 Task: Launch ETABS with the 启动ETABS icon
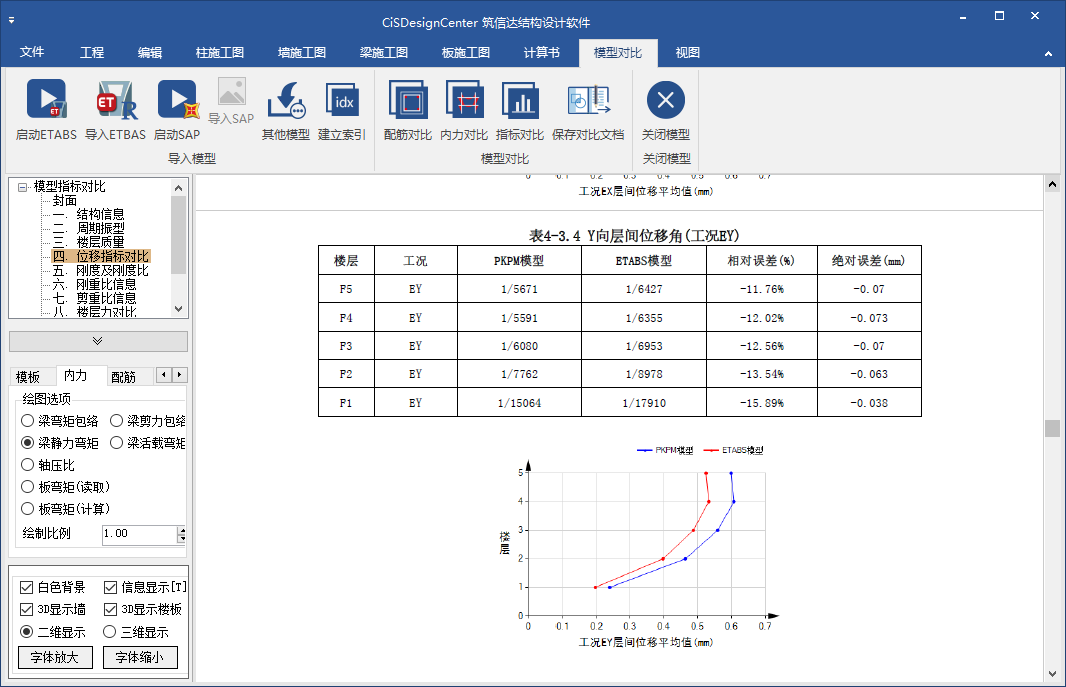tap(46, 110)
